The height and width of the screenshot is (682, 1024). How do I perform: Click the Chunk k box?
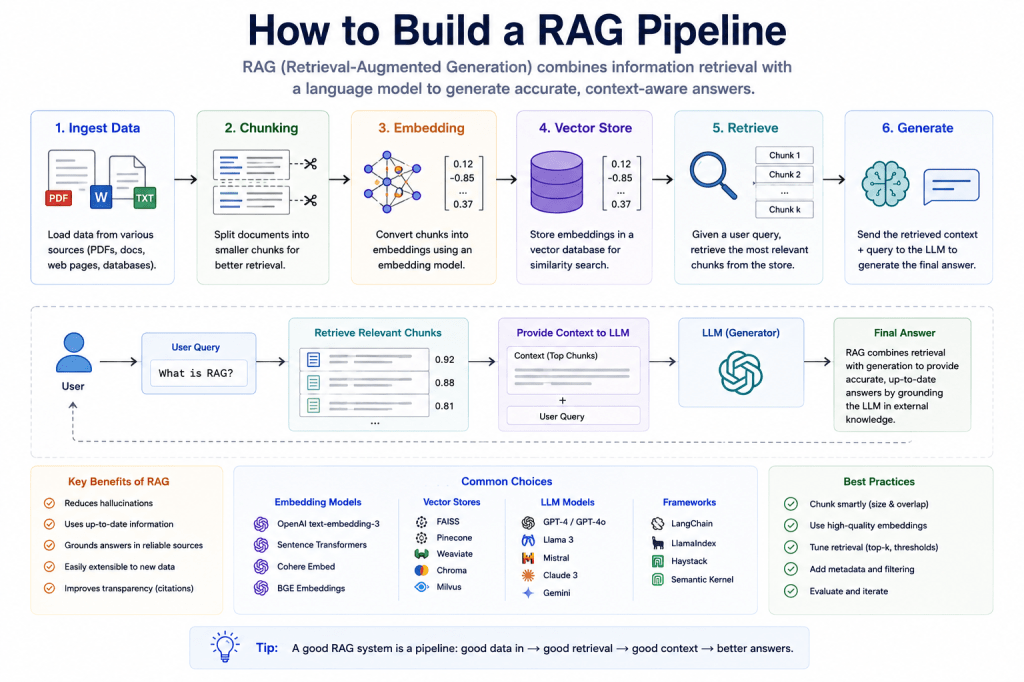[784, 210]
